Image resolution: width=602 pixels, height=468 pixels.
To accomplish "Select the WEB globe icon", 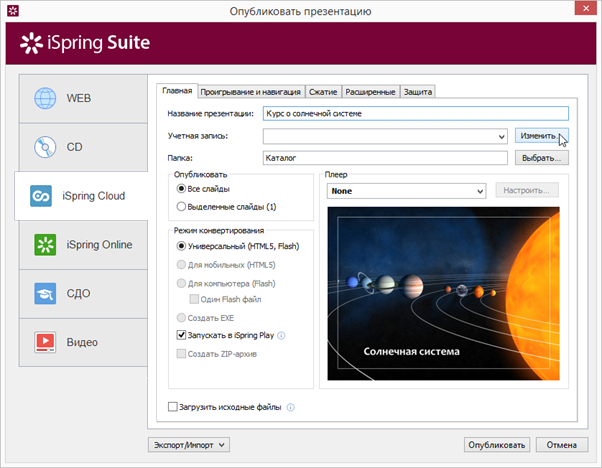I will point(45,98).
